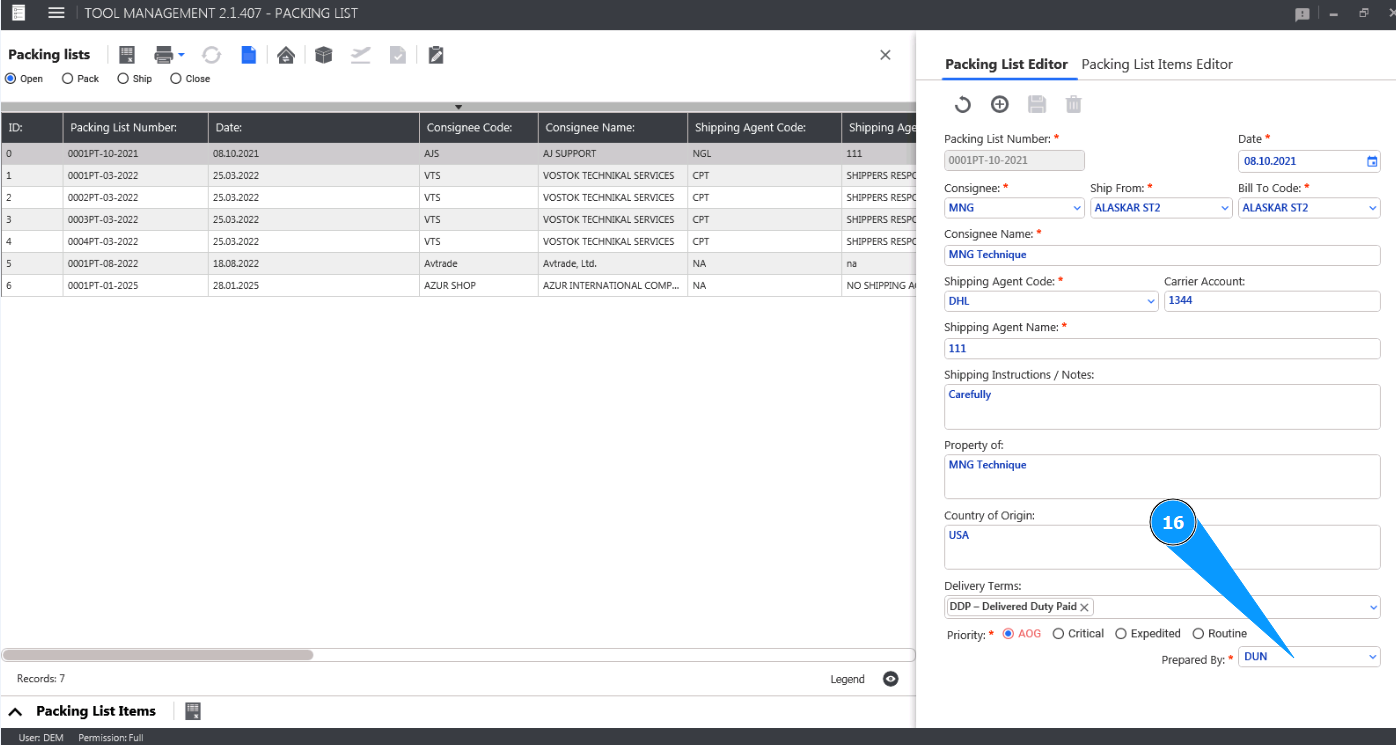Select the Pack status radio button
This screenshot has width=1396, height=746.
[x=68, y=79]
